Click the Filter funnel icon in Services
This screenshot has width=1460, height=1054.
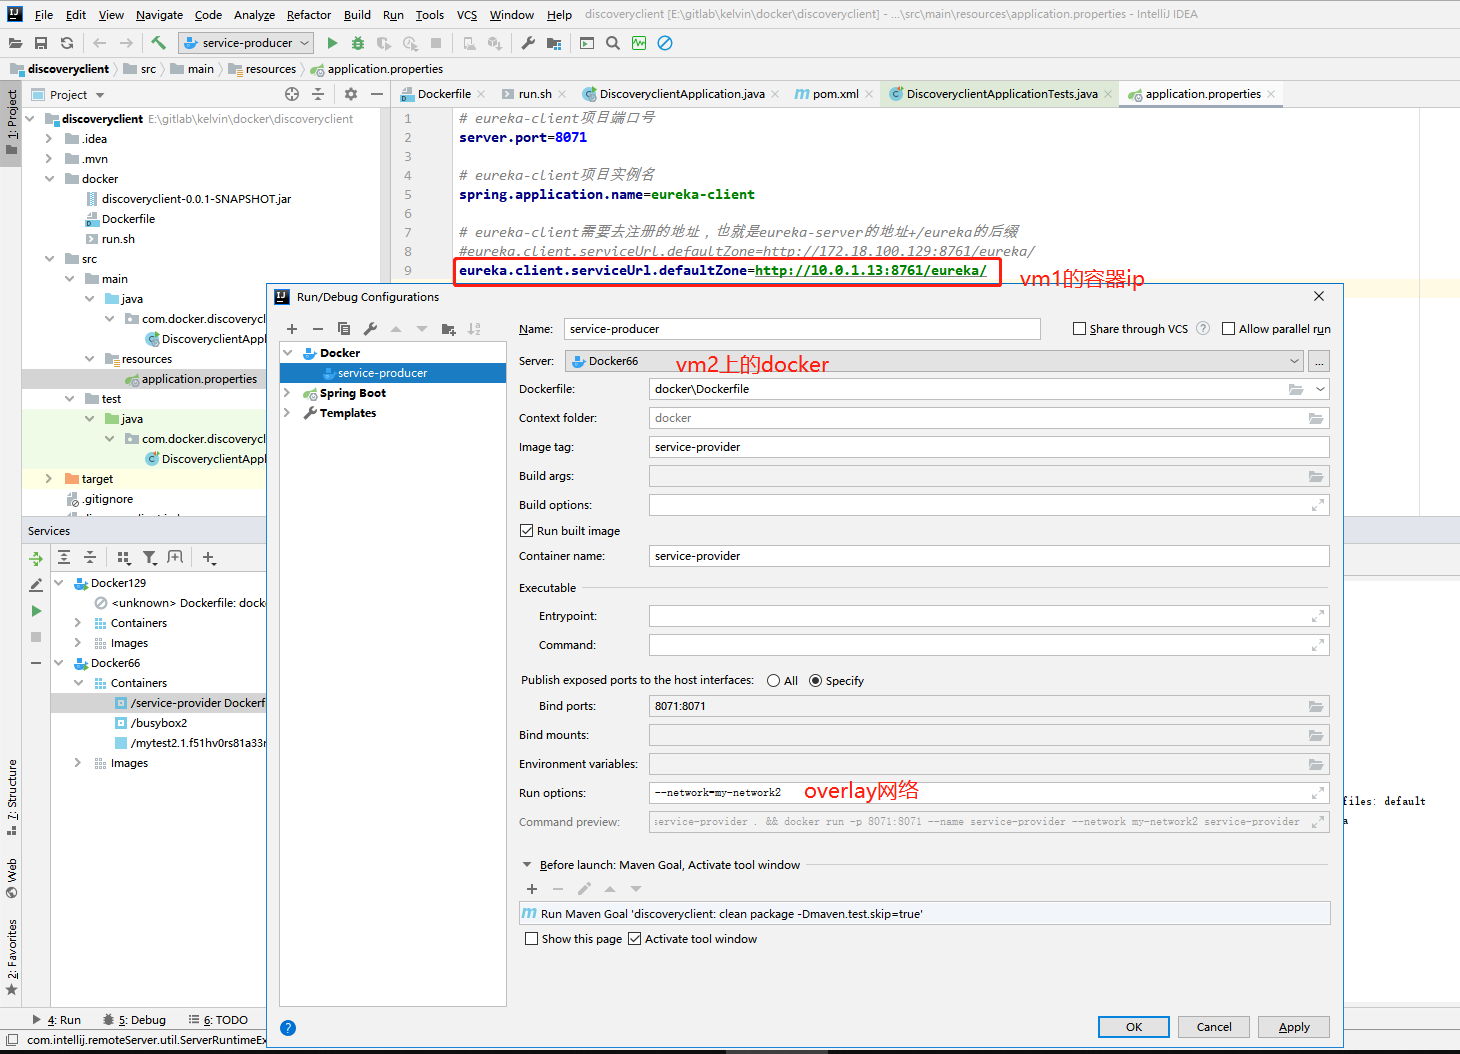tap(149, 558)
